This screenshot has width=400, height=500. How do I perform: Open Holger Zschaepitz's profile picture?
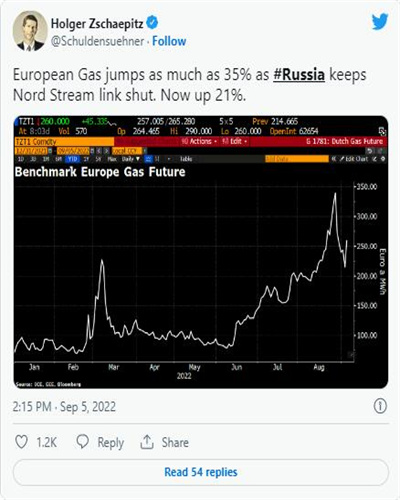(30, 31)
